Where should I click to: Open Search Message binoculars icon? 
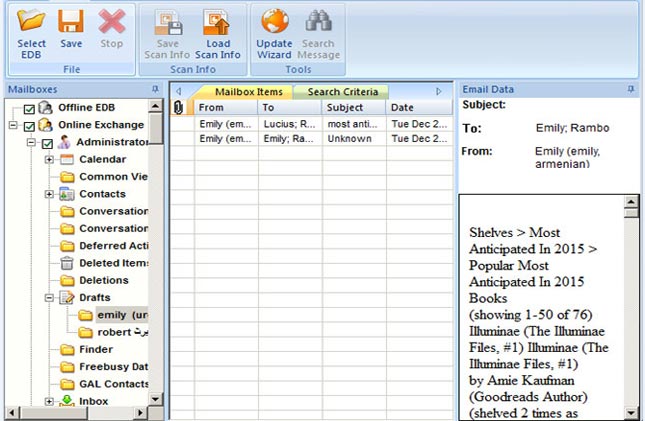318,21
